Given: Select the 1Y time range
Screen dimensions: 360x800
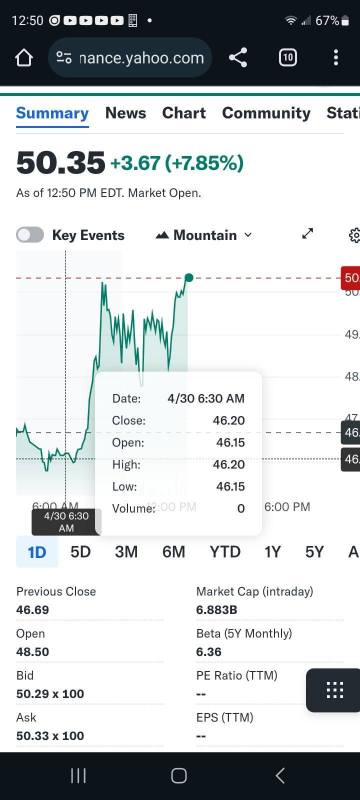Looking at the screenshot, I should pyautogui.click(x=272, y=552).
